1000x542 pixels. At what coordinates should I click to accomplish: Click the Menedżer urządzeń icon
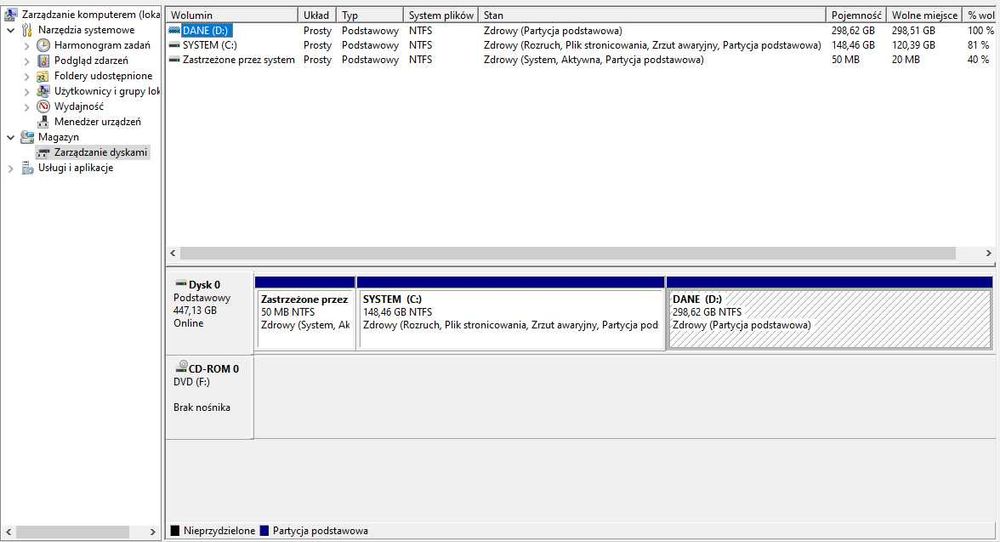click(x=43, y=122)
